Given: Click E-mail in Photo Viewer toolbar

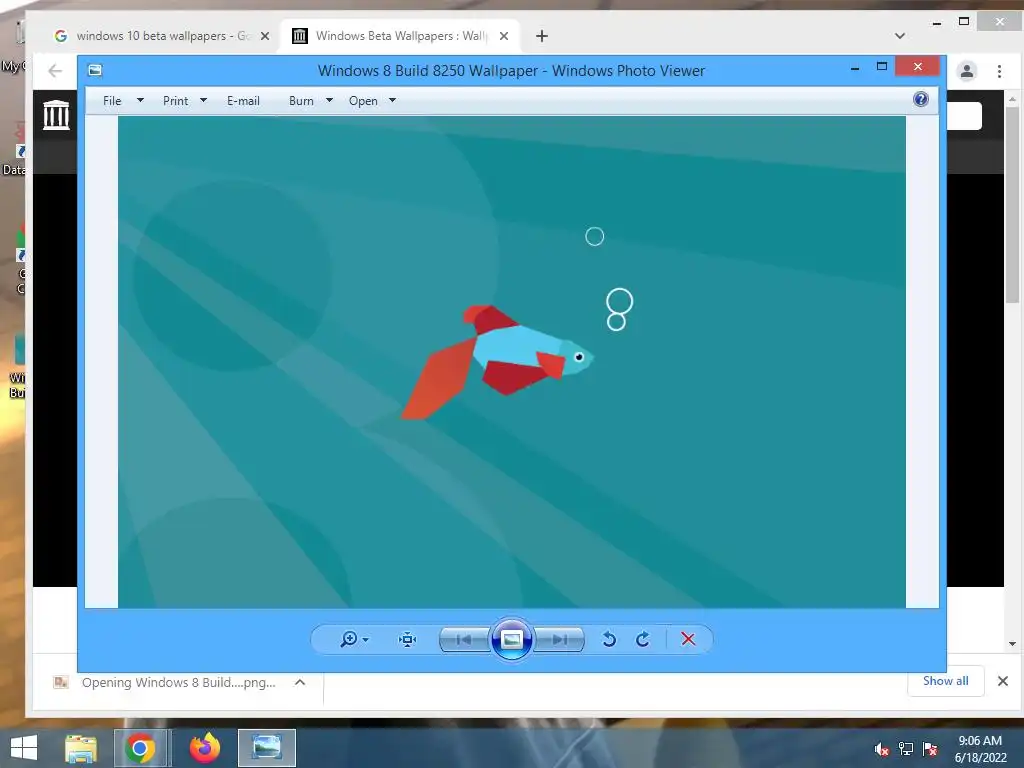Looking at the screenshot, I should coord(243,101).
